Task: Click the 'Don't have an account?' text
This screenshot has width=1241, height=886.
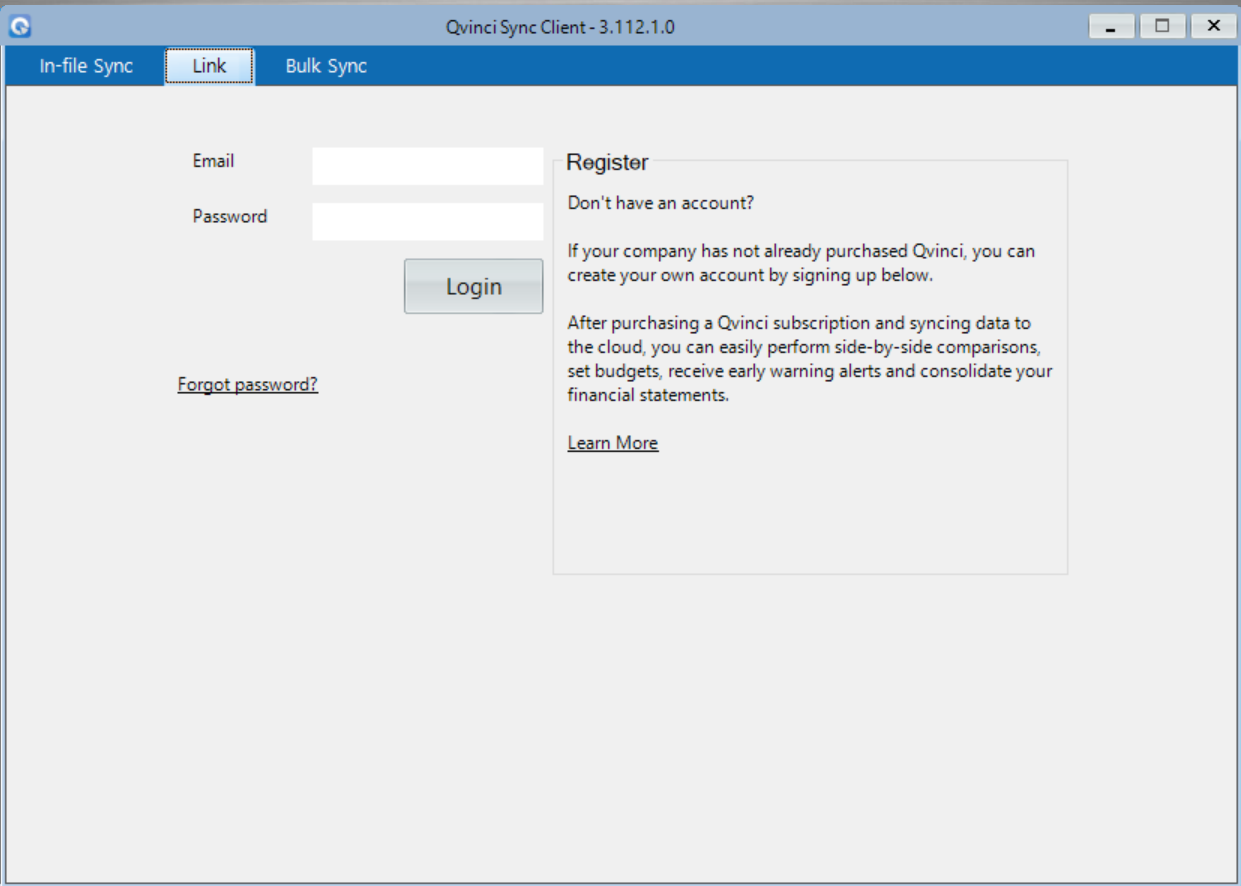Action: (660, 203)
